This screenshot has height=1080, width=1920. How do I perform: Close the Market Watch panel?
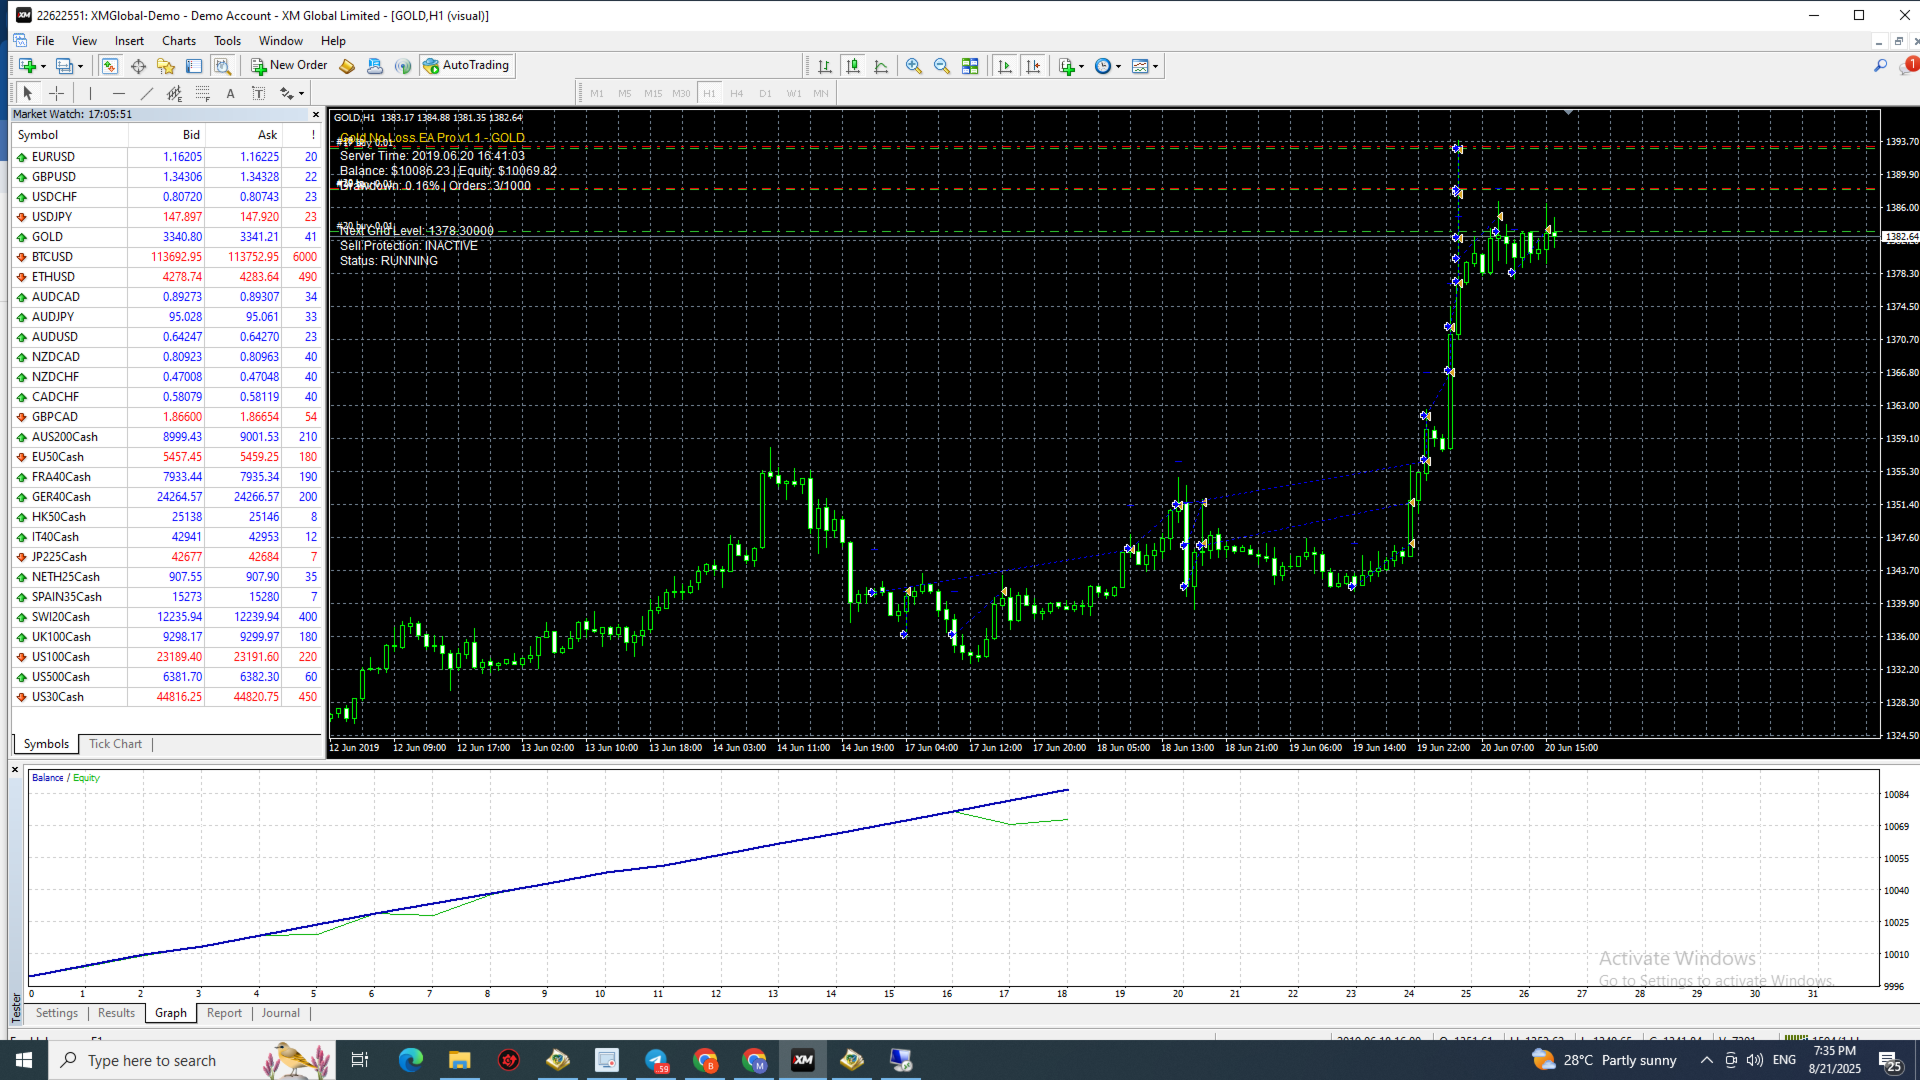click(x=316, y=114)
